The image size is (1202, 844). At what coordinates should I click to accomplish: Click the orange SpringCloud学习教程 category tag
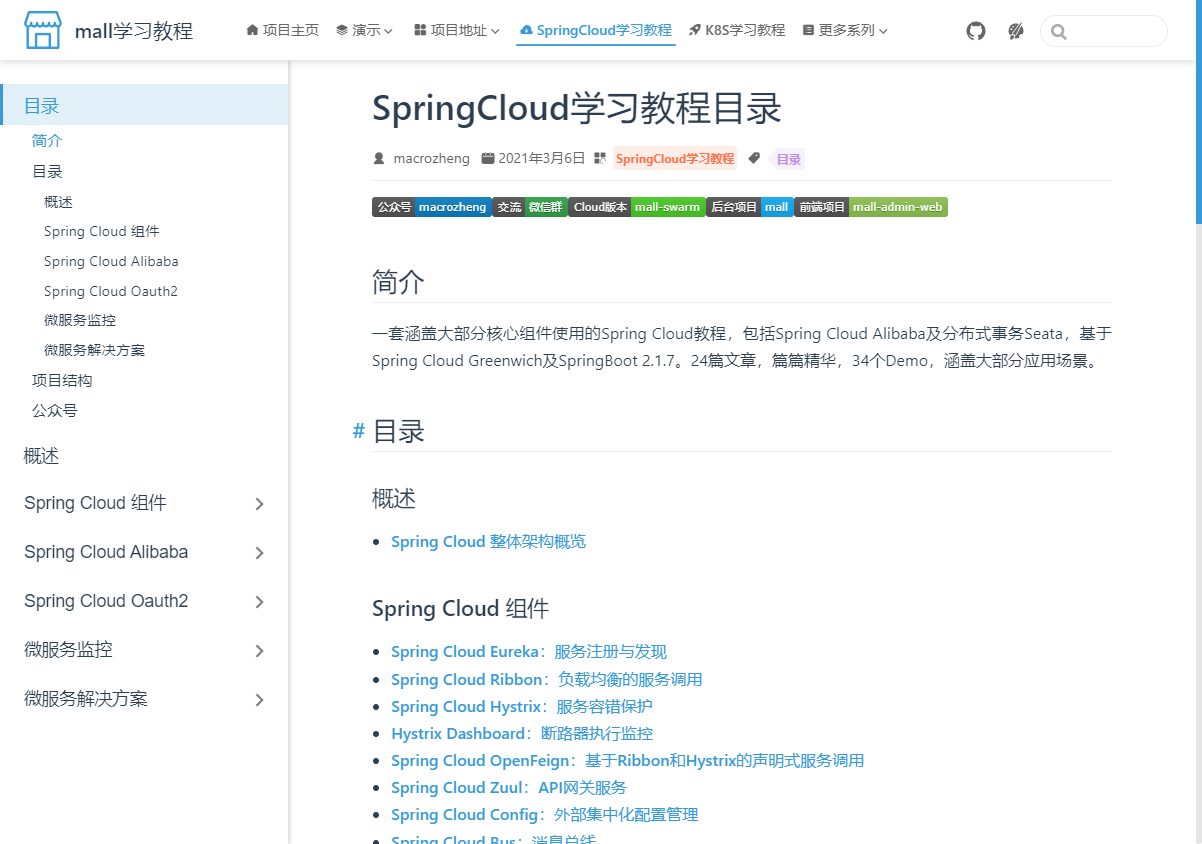click(675, 158)
